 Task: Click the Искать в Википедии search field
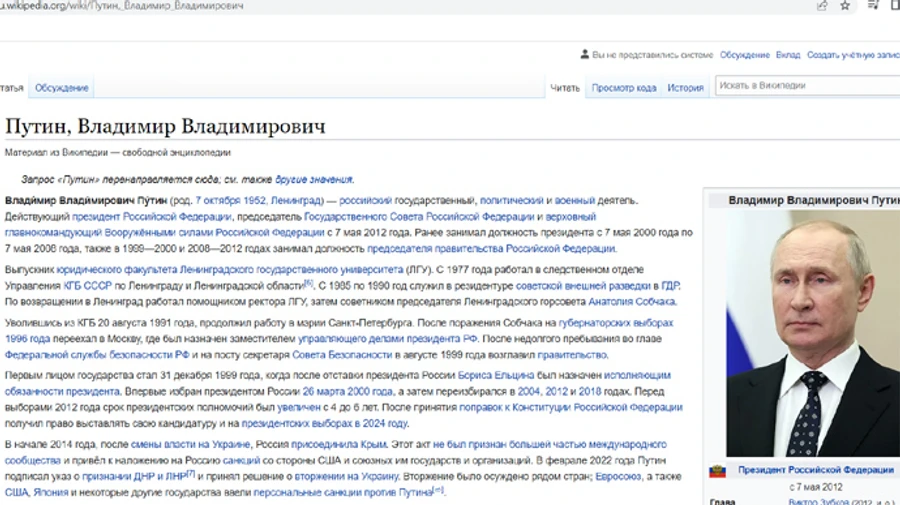tap(807, 86)
